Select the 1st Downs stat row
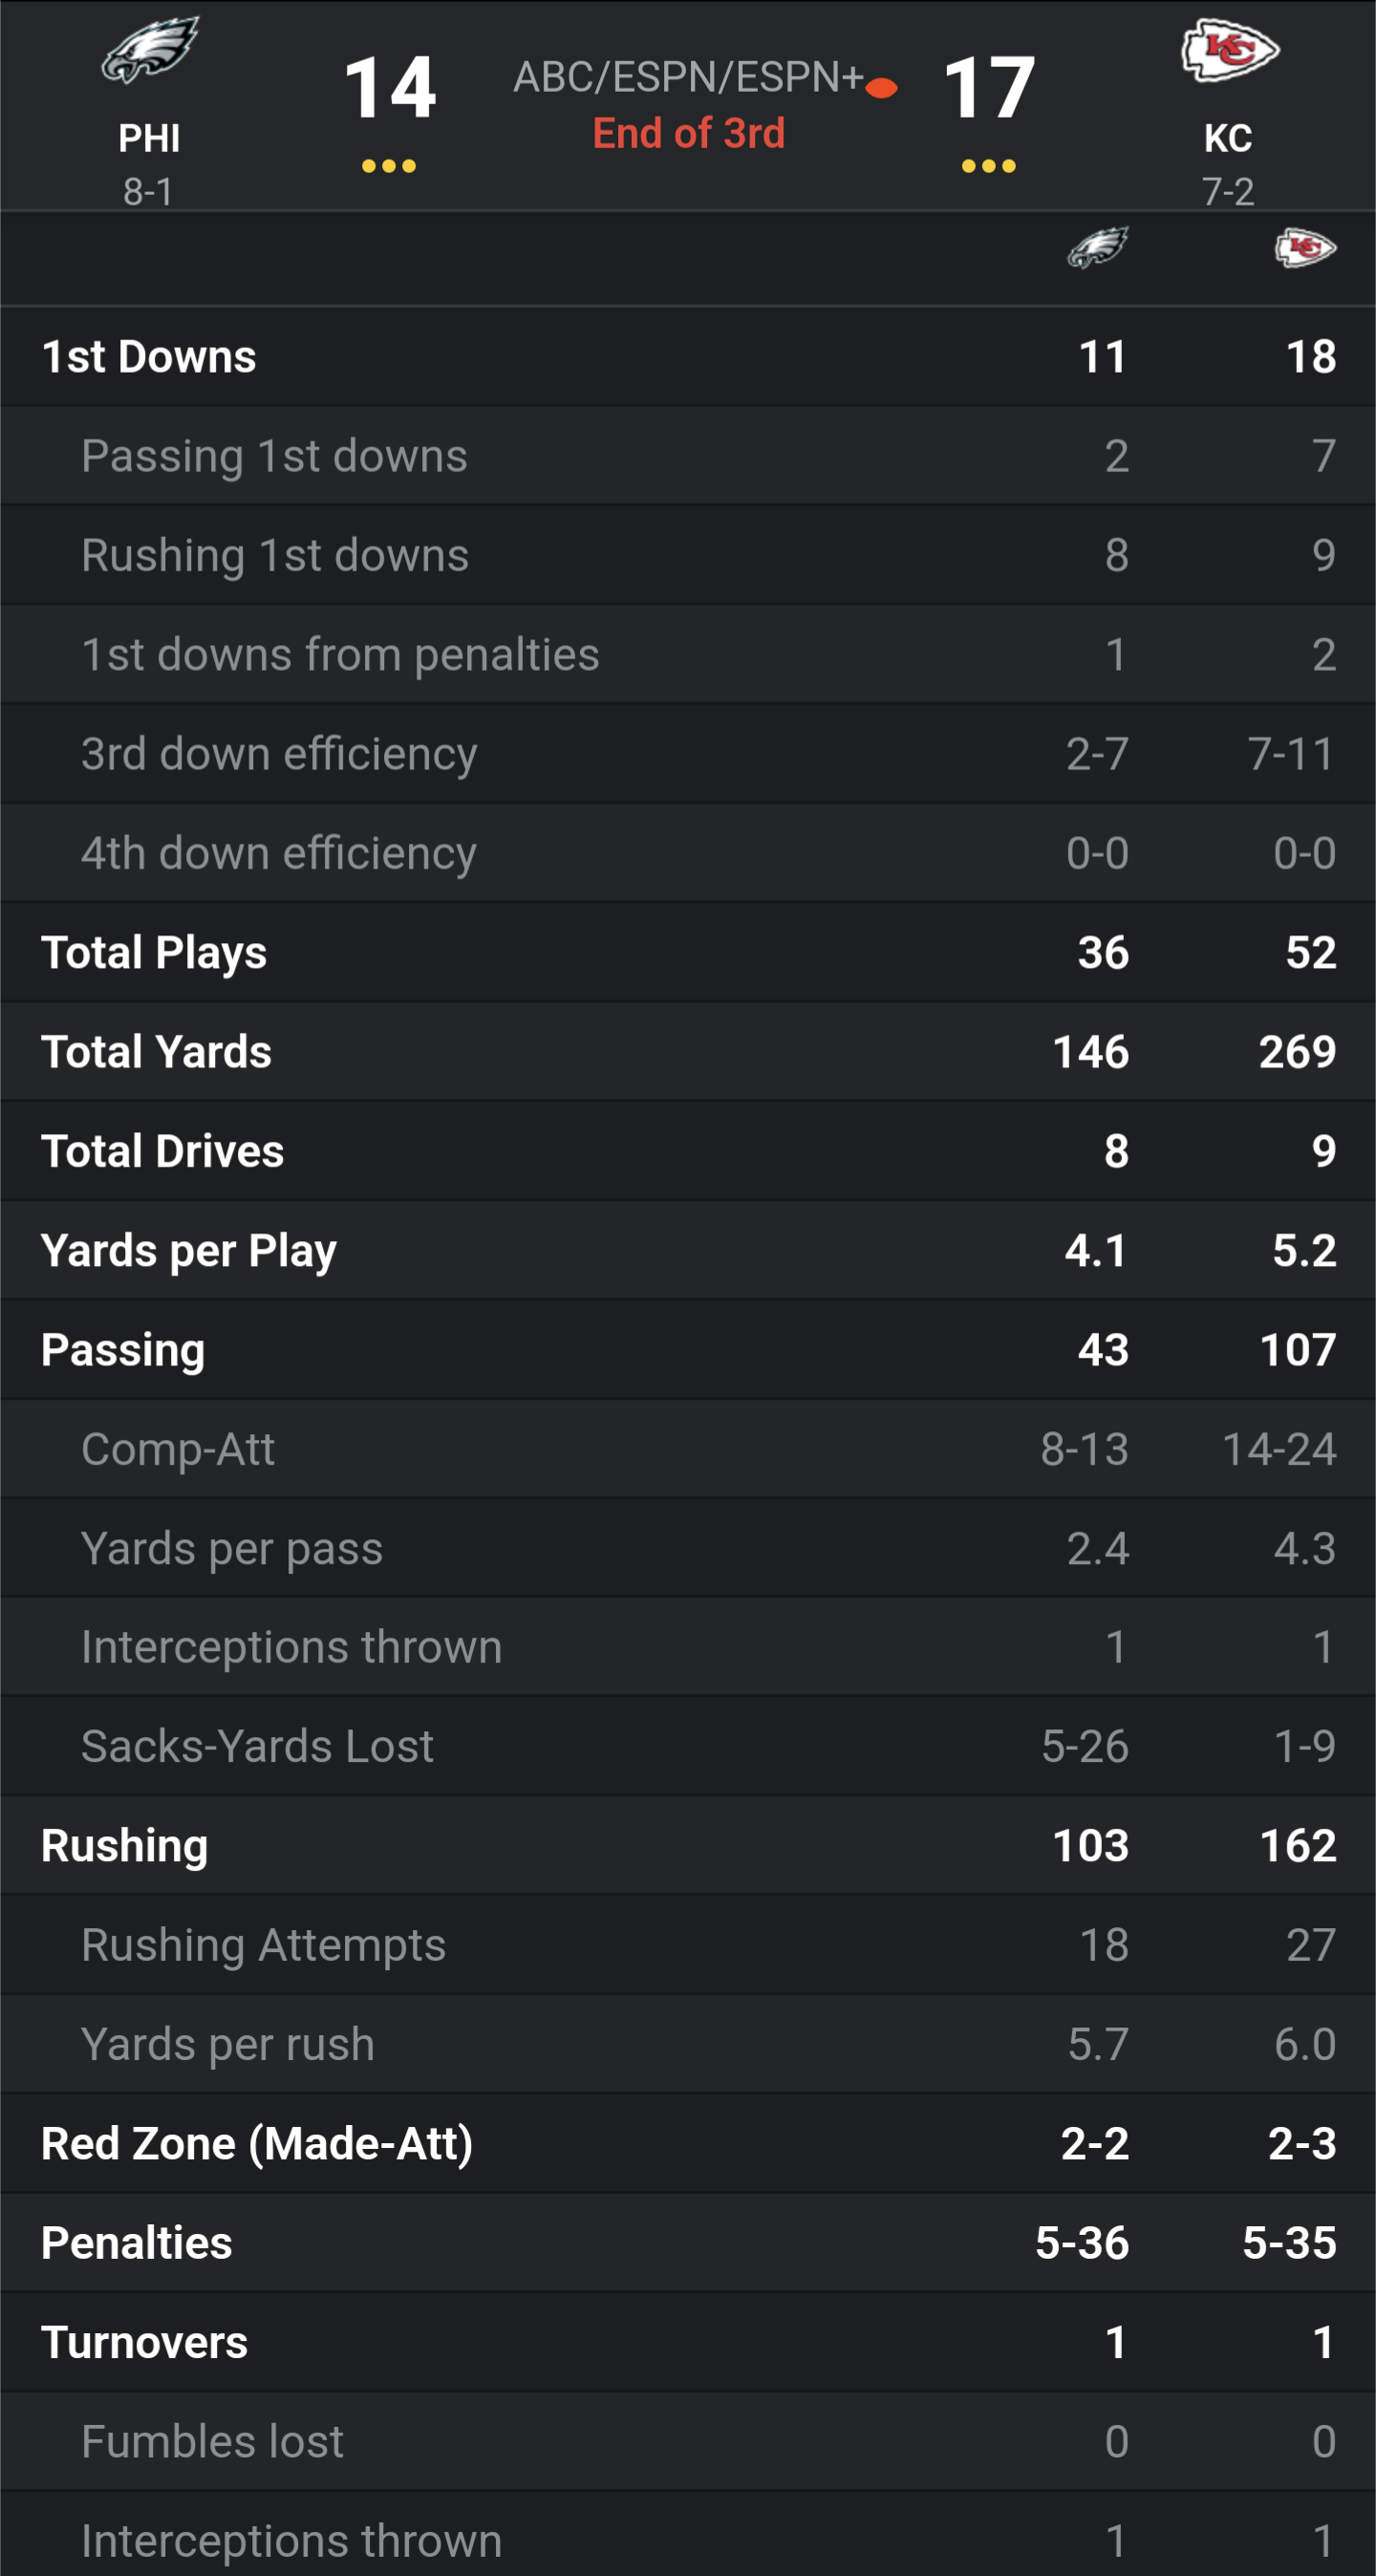This screenshot has width=1376, height=2576. 688,357
